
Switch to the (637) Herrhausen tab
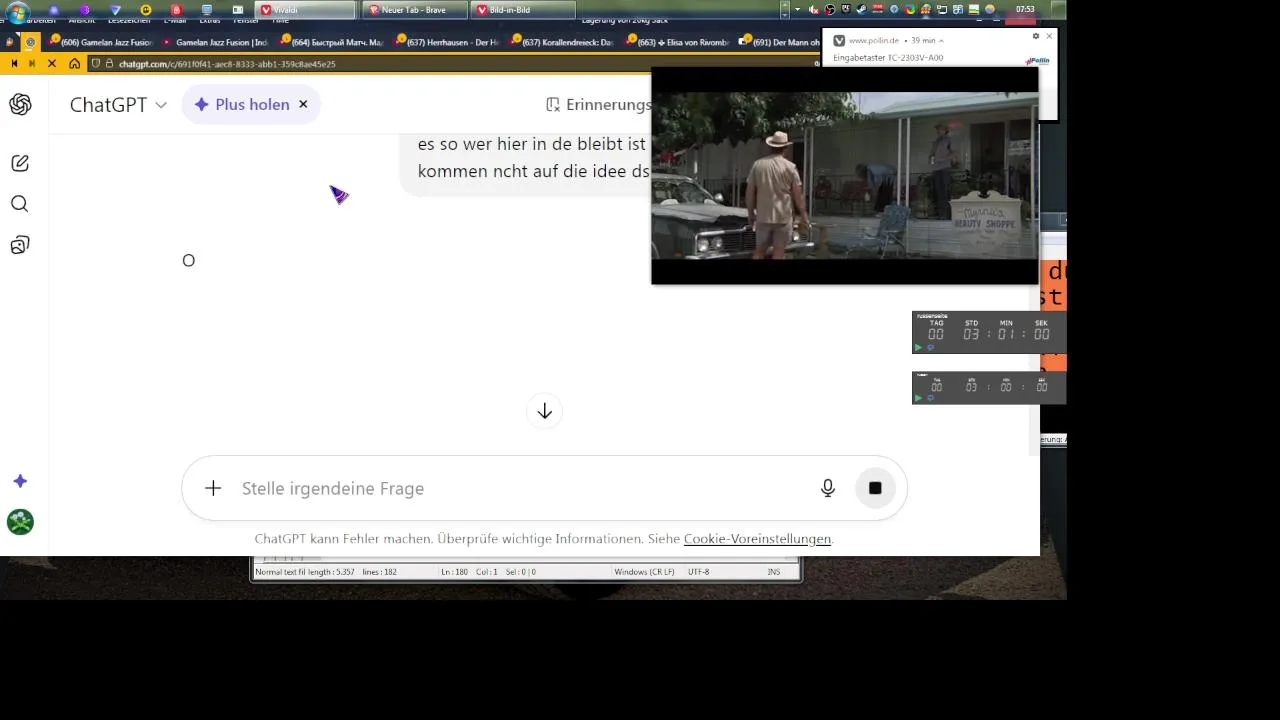pyautogui.click(x=446, y=42)
